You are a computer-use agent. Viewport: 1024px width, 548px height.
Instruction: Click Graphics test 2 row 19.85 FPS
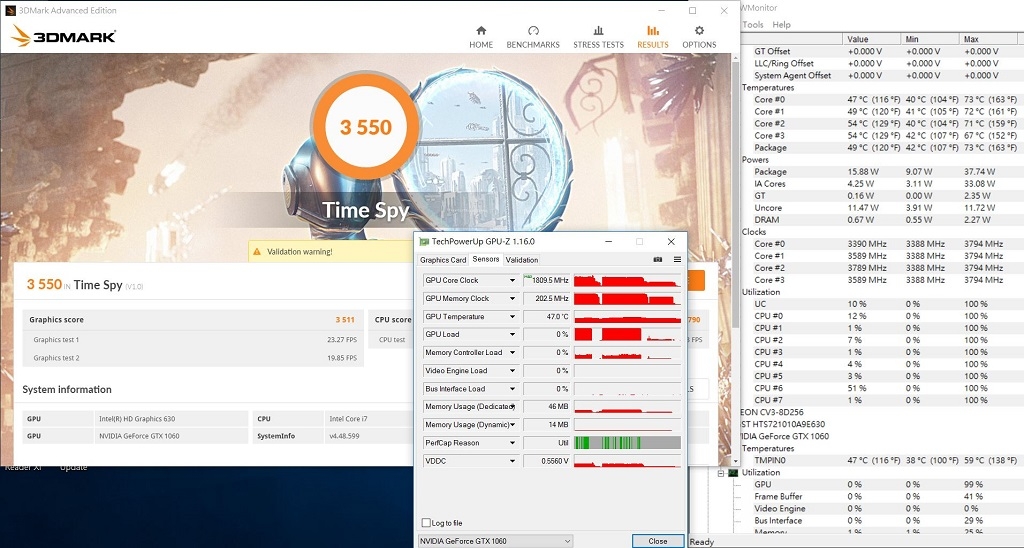pos(193,358)
